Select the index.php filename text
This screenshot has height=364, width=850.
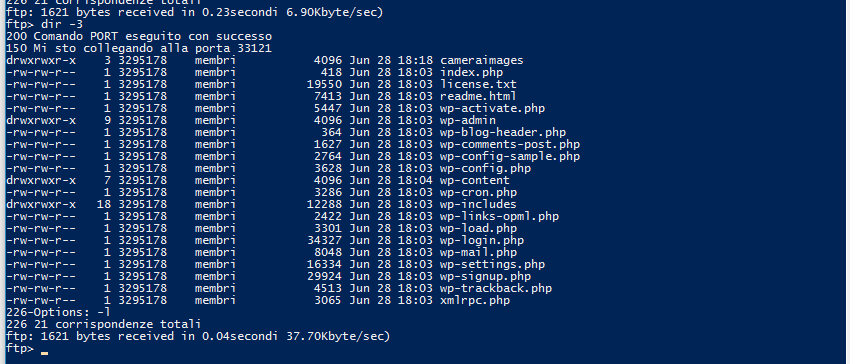coord(472,72)
